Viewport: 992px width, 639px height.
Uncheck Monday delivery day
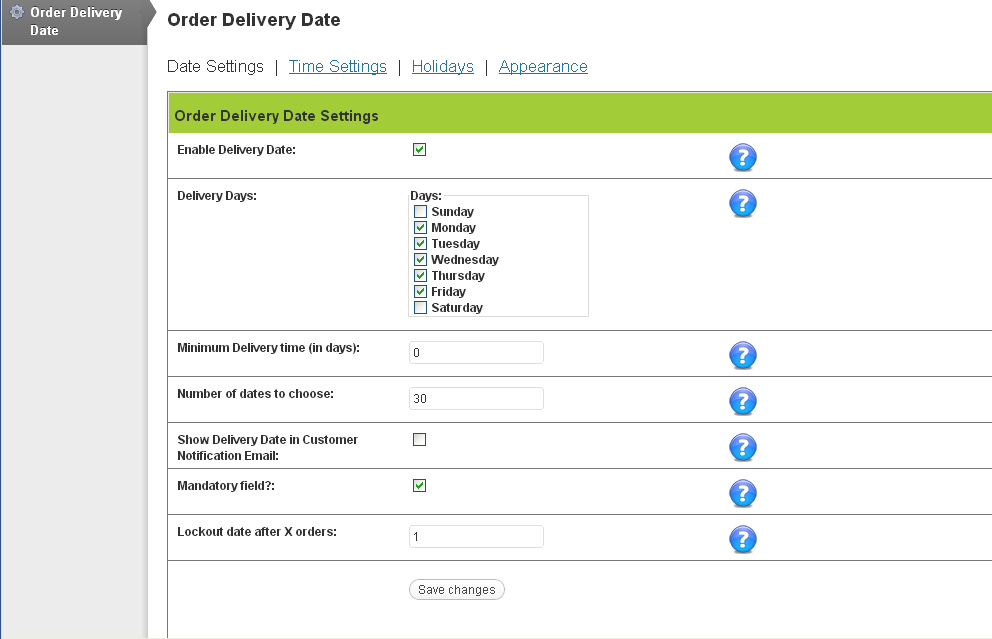point(420,227)
